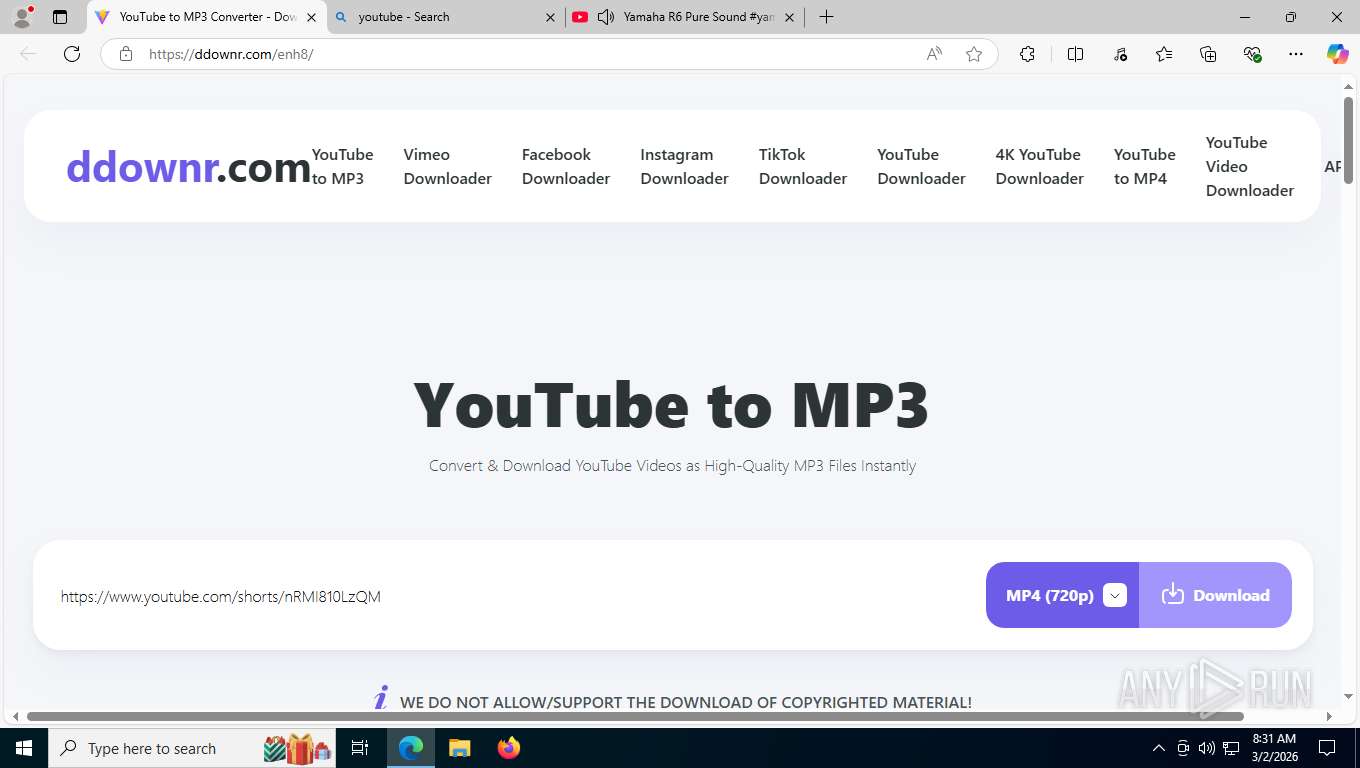Open the taskbar clock and date
This screenshot has width=1360, height=768.
click(x=1274, y=748)
